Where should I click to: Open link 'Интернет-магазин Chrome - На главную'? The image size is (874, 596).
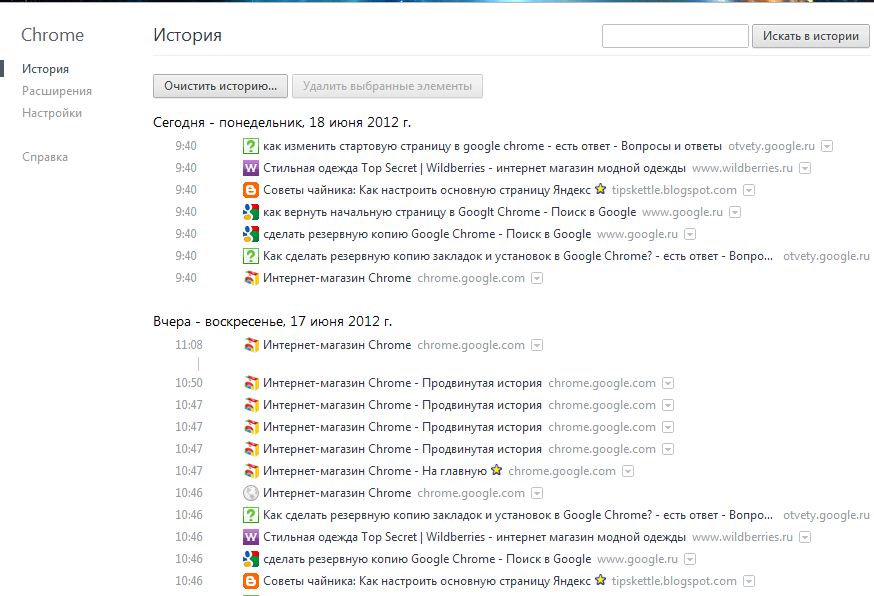(375, 471)
